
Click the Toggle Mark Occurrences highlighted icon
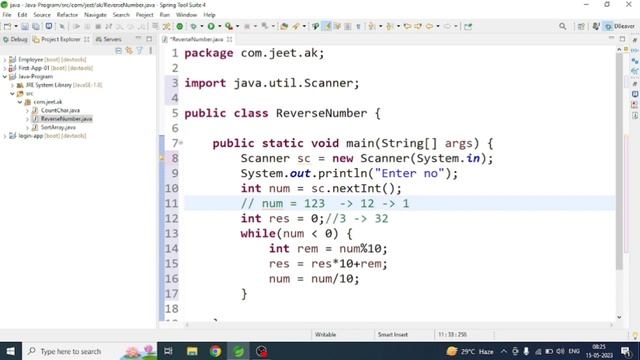point(327,27)
